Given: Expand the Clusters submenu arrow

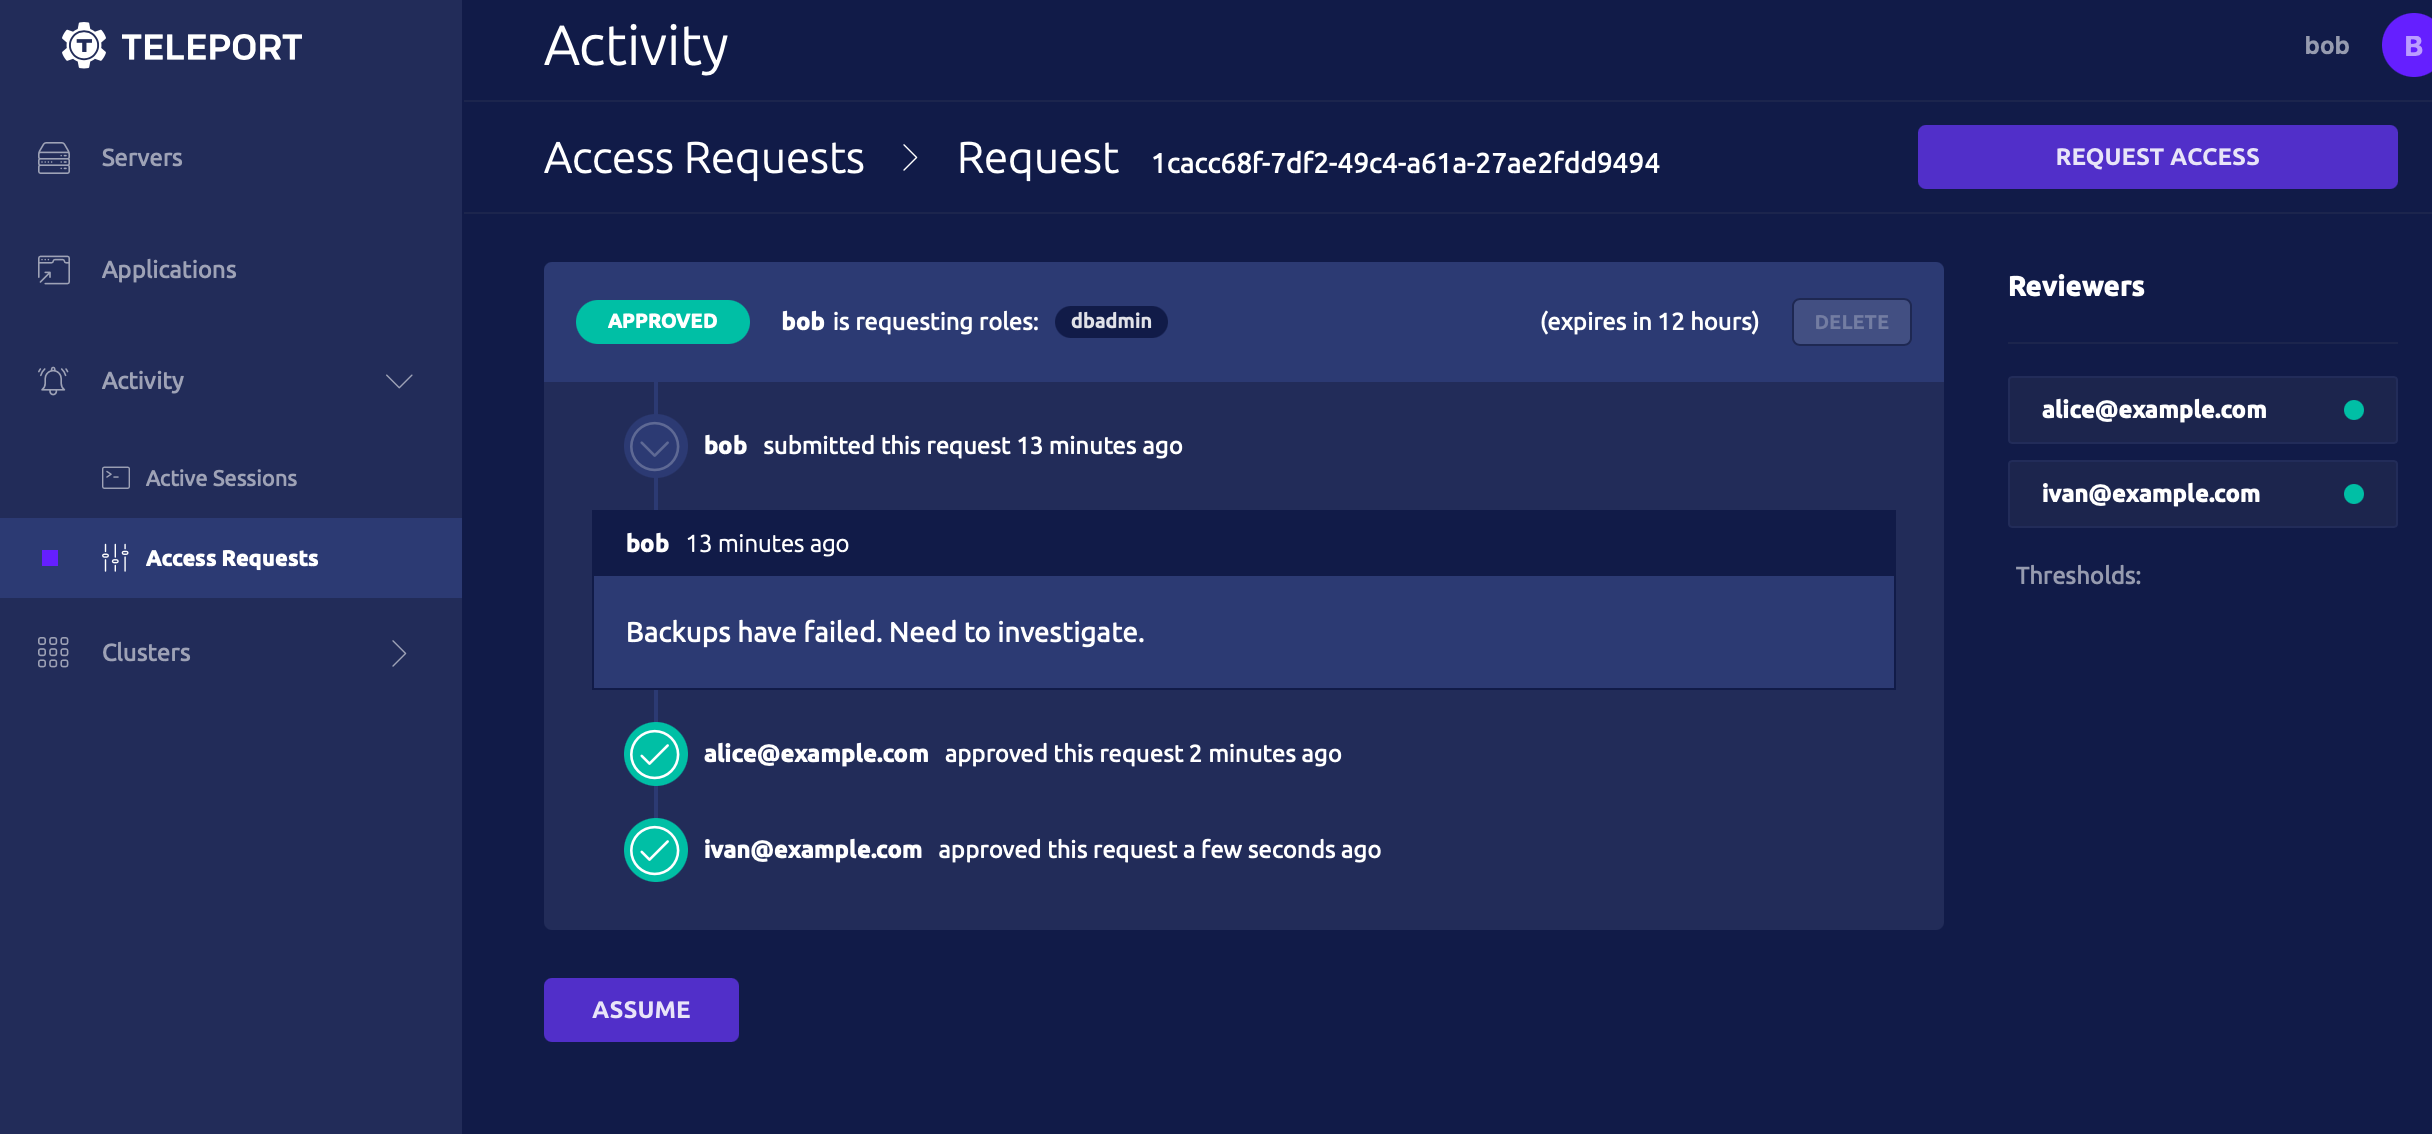Looking at the screenshot, I should (399, 653).
